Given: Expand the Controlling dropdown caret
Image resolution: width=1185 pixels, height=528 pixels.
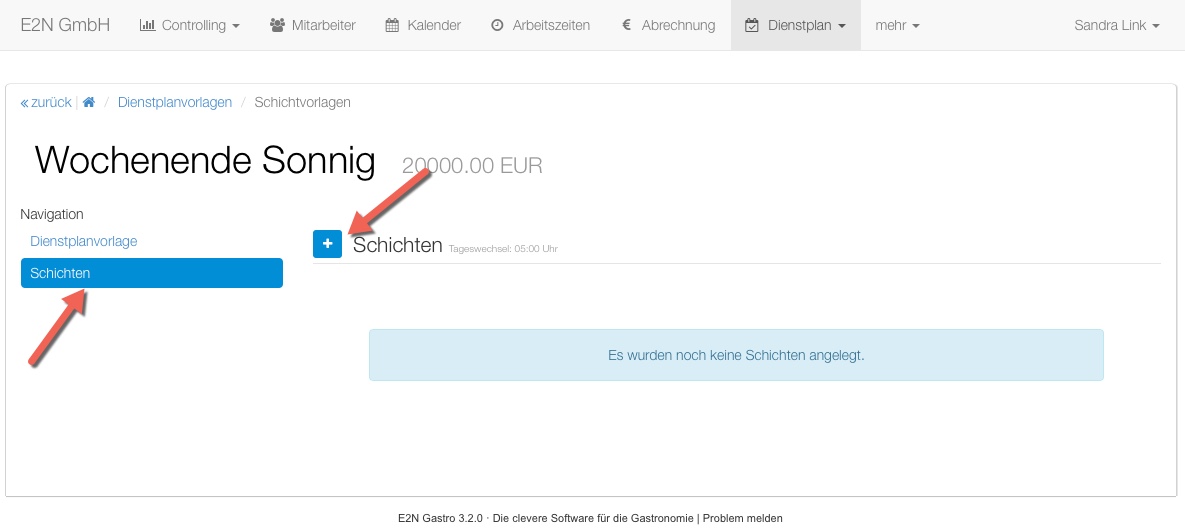Looking at the screenshot, I should [236, 26].
